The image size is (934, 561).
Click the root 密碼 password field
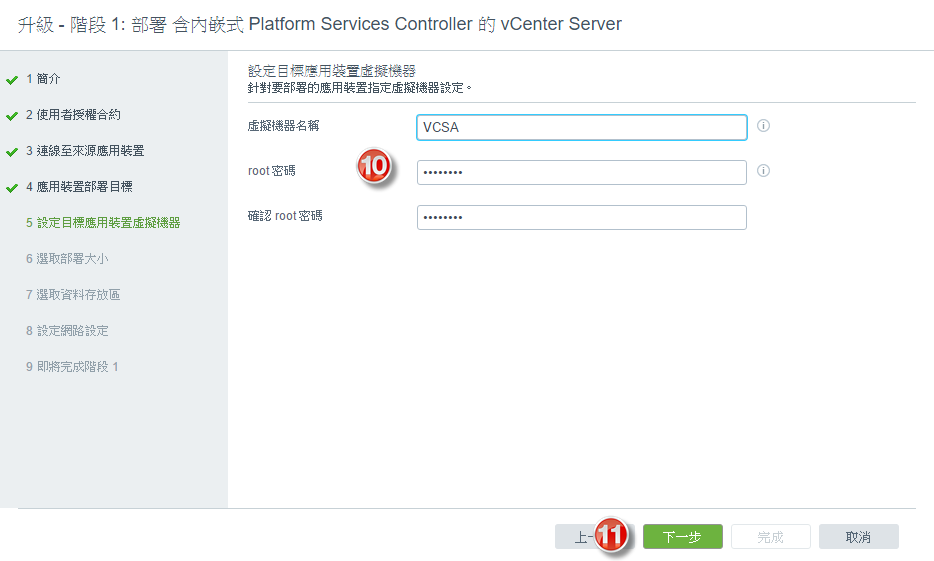tap(581, 172)
